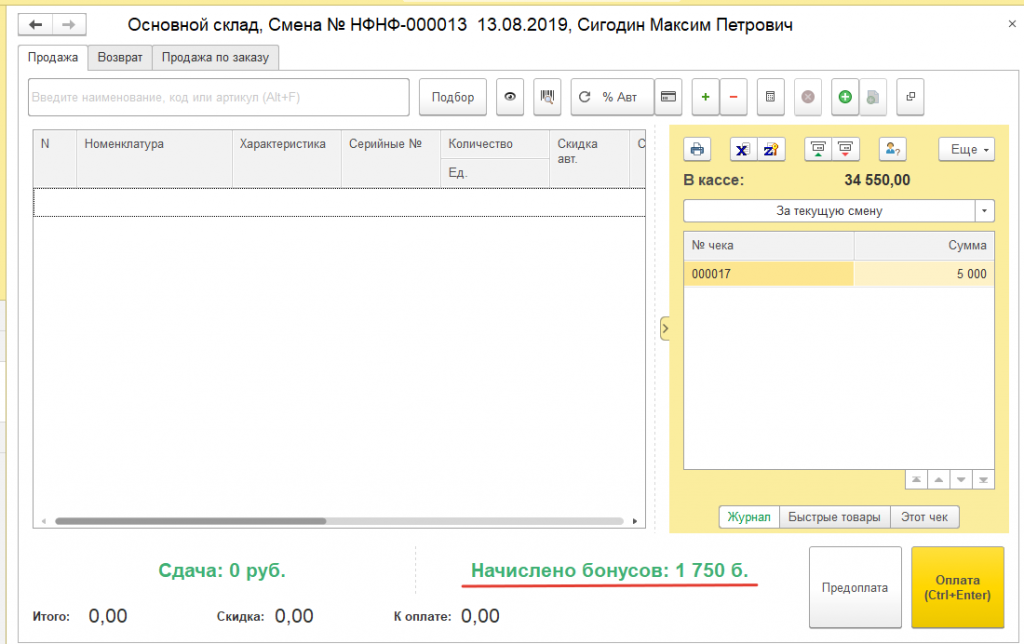Image resolution: width=1024 pixels, height=644 pixels.
Task: Open the Продажа по заказу tab
Action: (215, 58)
